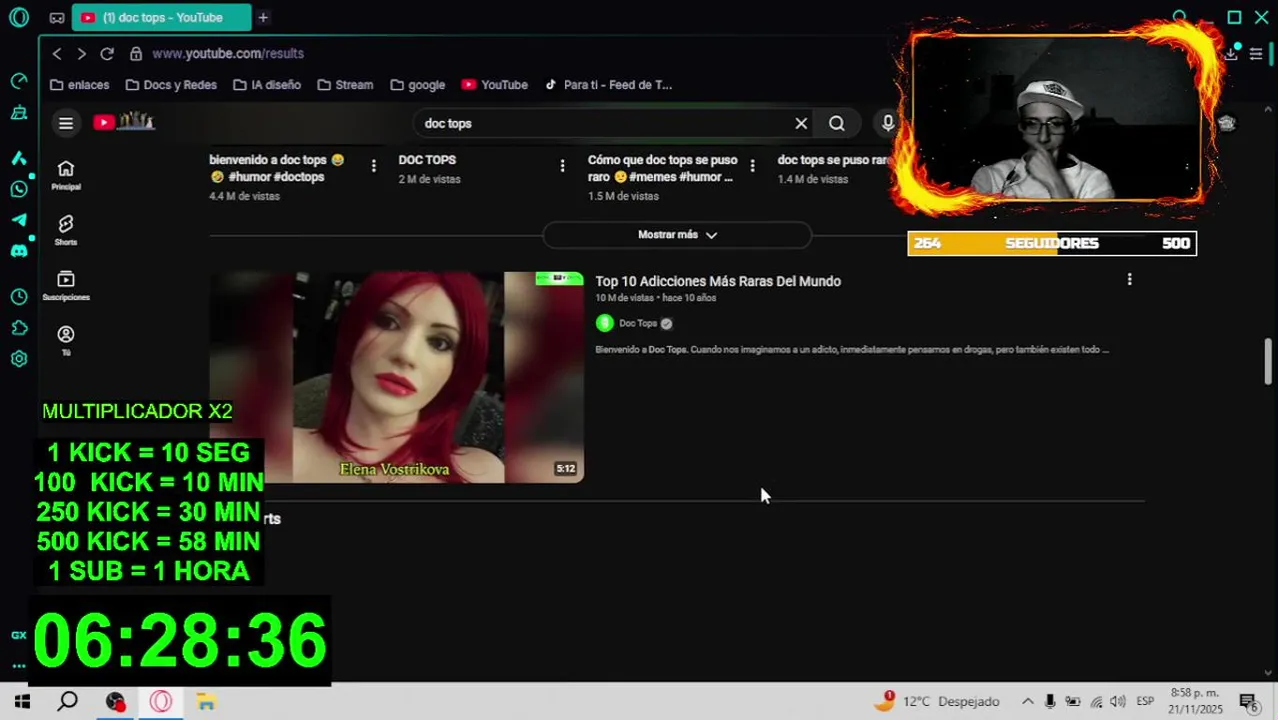Open Windows taskbar search
The width and height of the screenshot is (1278, 720).
point(67,702)
